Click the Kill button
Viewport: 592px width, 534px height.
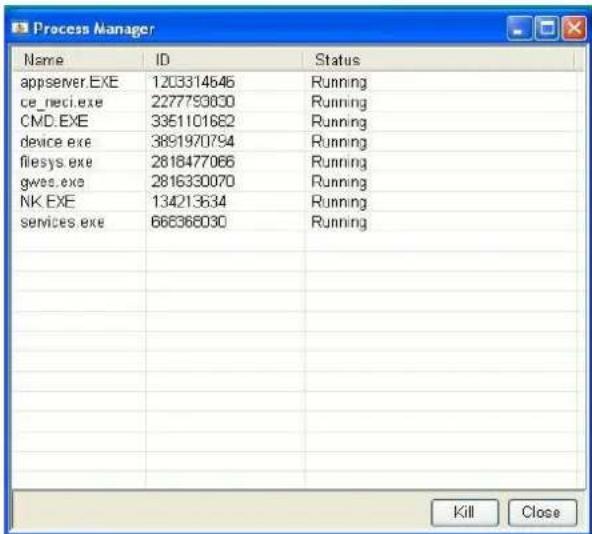tap(464, 512)
